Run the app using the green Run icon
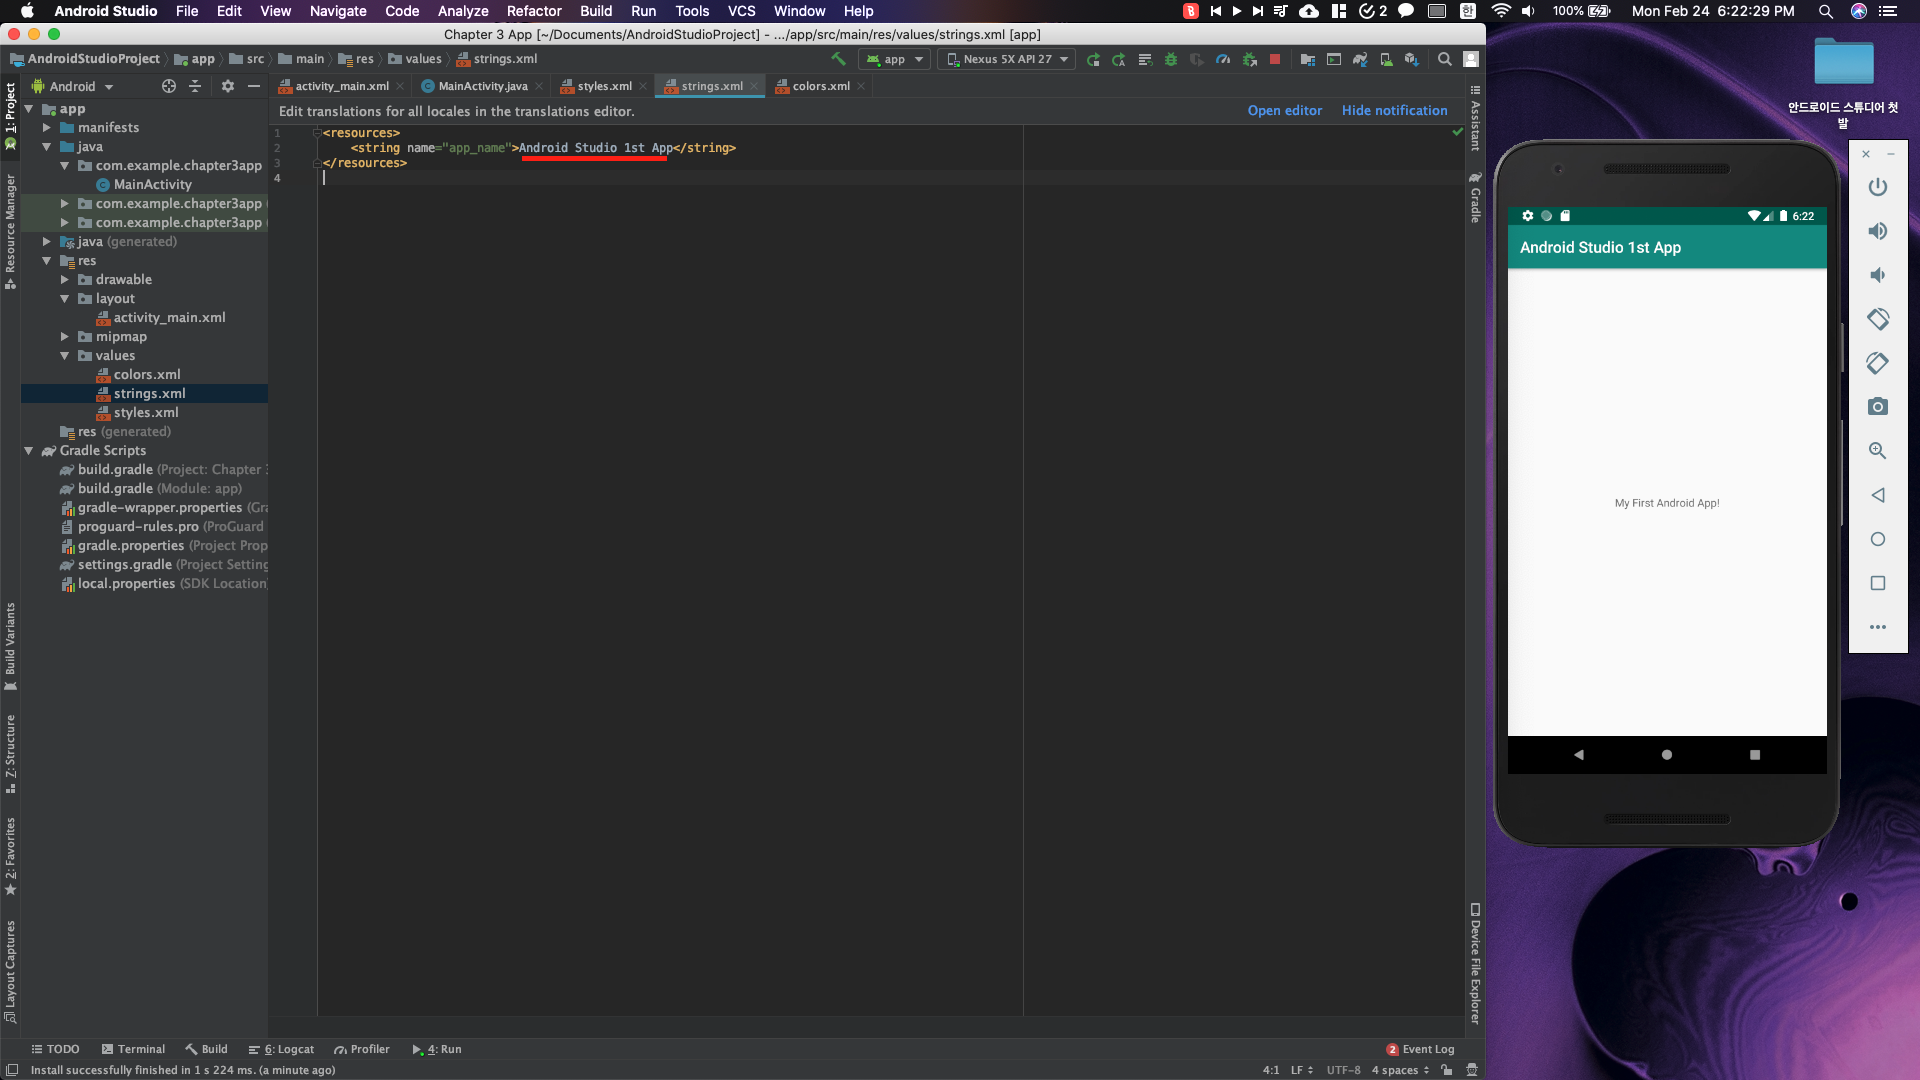The image size is (1920, 1080). [x=1094, y=60]
